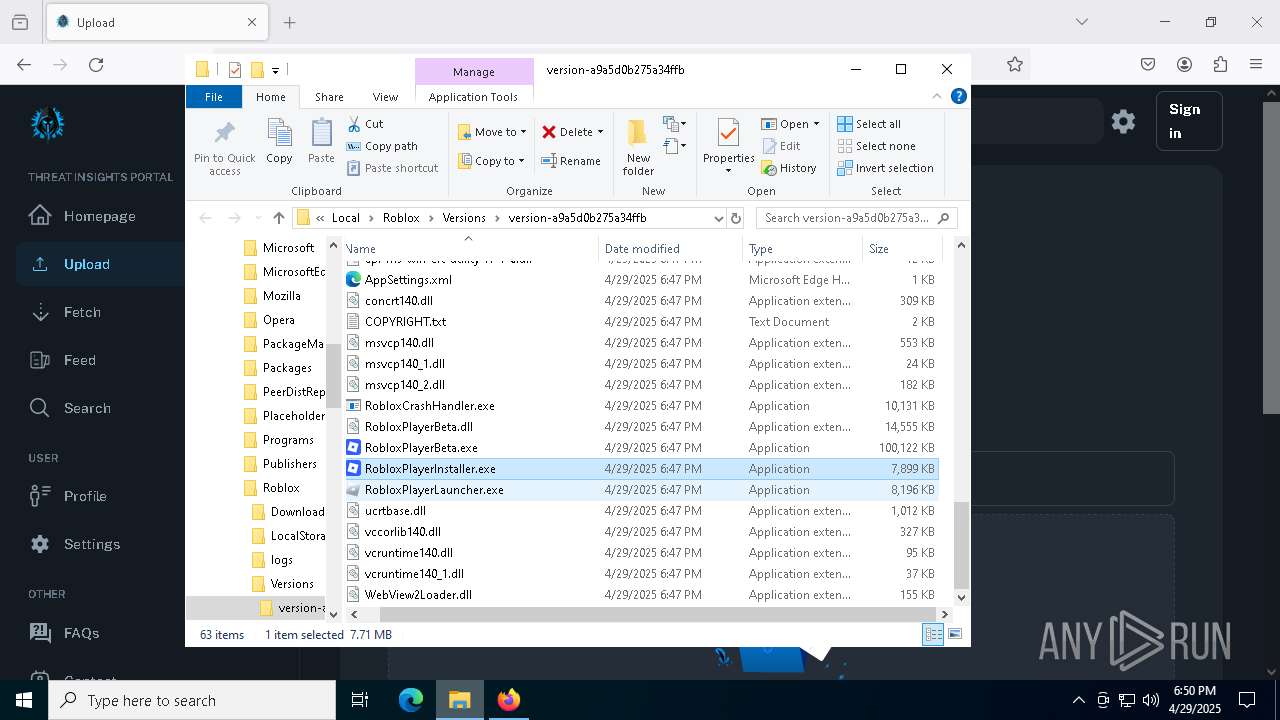
Task: Click the Properties checkmark icon
Action: (728, 132)
